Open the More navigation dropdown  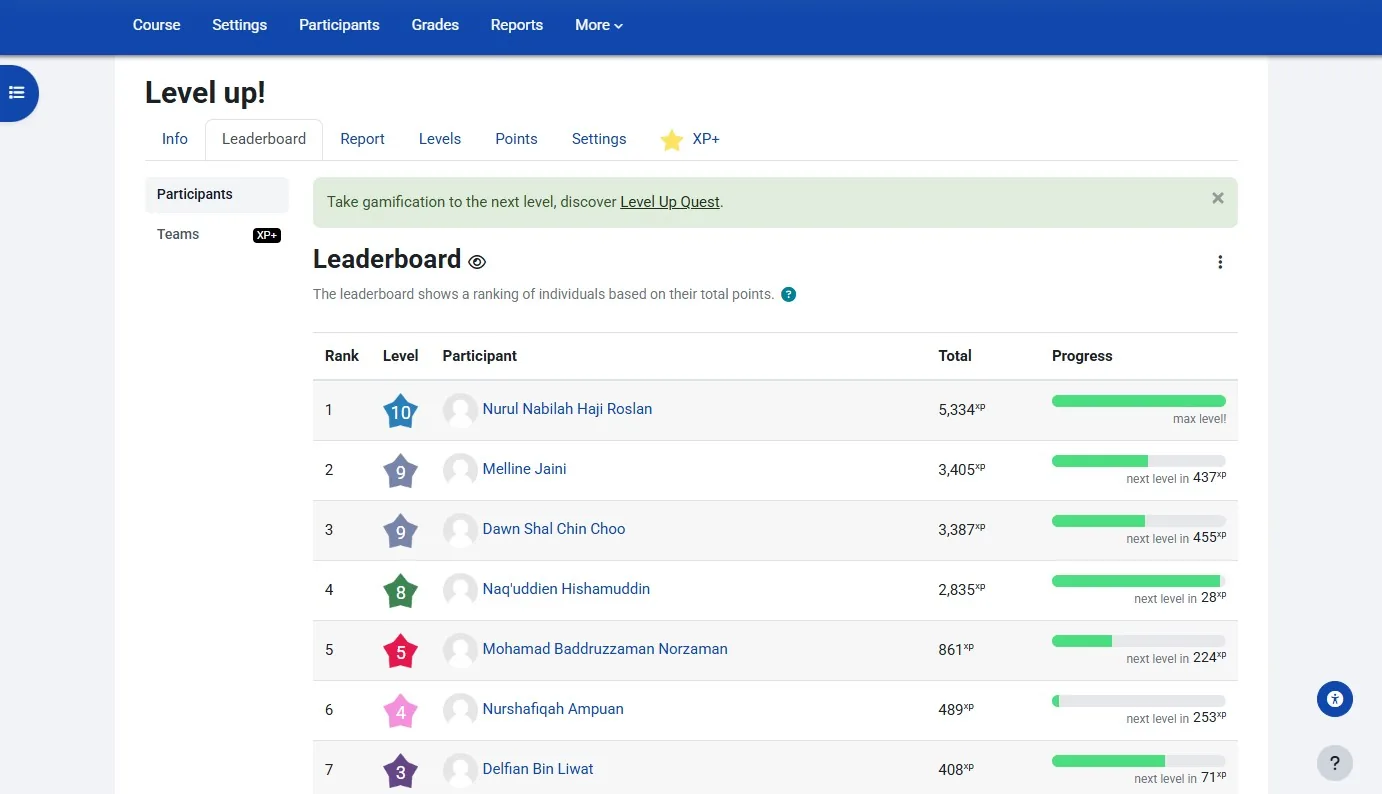point(597,25)
